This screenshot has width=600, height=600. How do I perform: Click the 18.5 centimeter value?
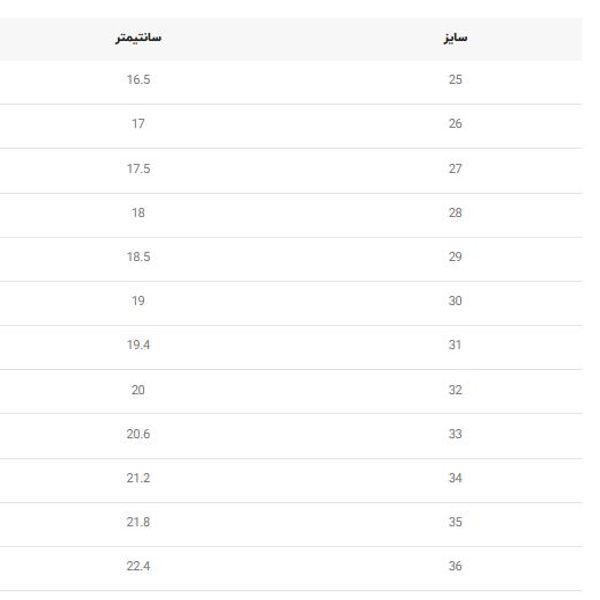click(138, 257)
